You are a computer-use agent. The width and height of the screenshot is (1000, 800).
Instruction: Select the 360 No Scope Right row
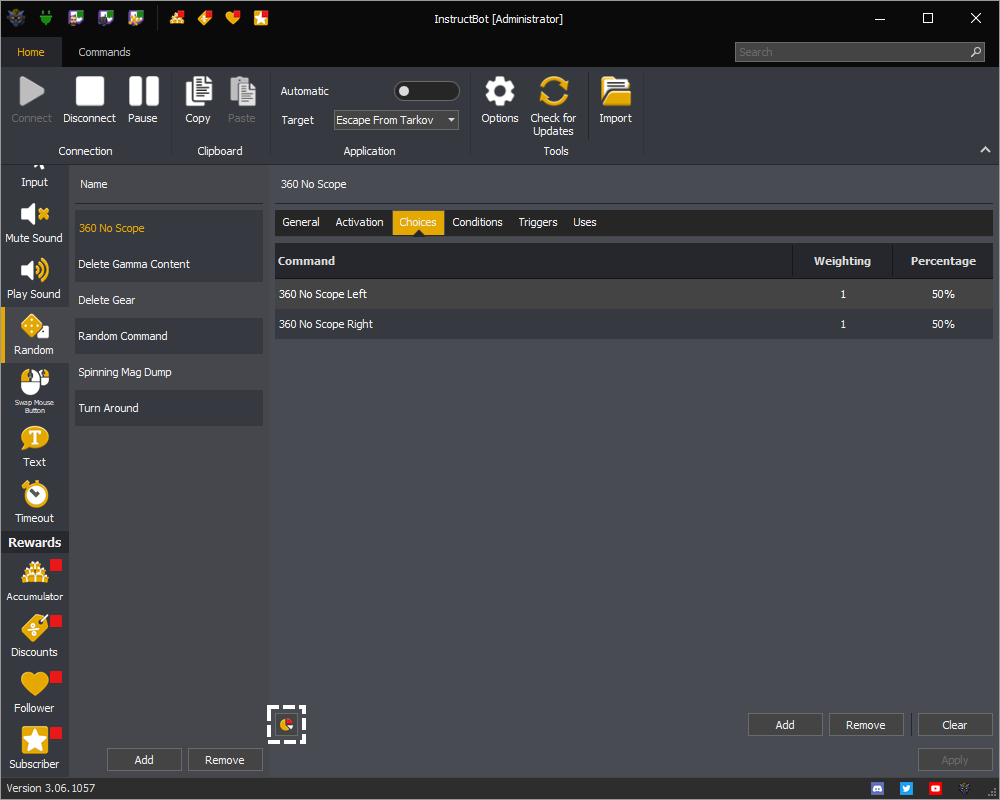(x=633, y=324)
